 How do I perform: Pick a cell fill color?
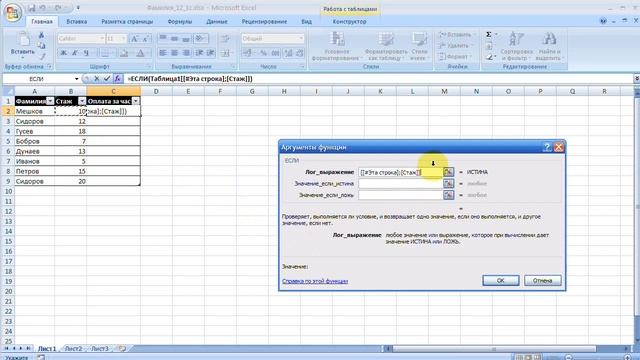(124, 53)
